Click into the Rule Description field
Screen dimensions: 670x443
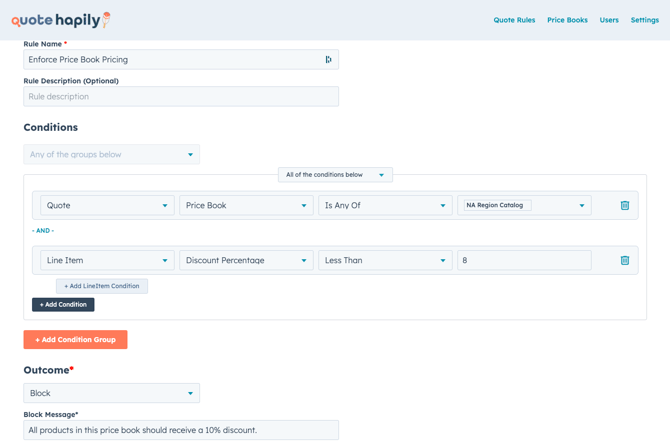pos(181,97)
